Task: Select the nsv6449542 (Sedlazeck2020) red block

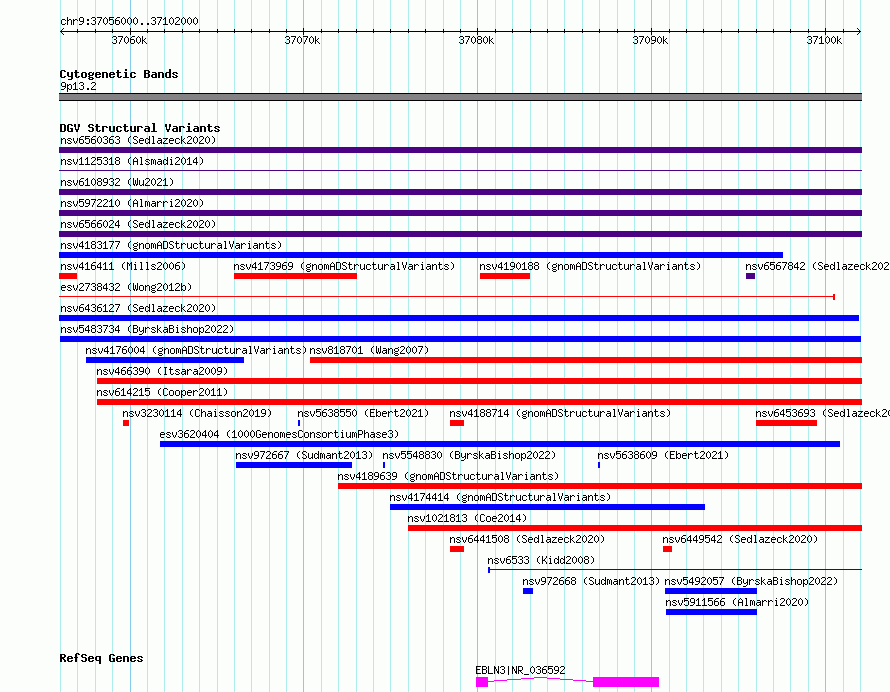Action: (x=668, y=549)
